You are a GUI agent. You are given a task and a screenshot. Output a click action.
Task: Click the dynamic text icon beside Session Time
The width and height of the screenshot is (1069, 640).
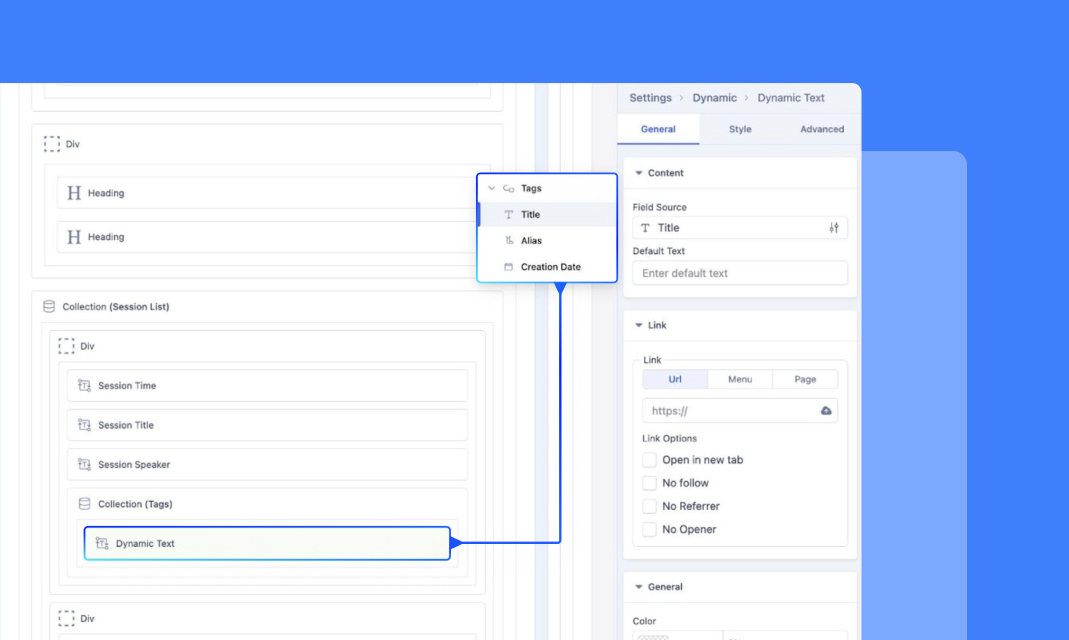(85, 386)
